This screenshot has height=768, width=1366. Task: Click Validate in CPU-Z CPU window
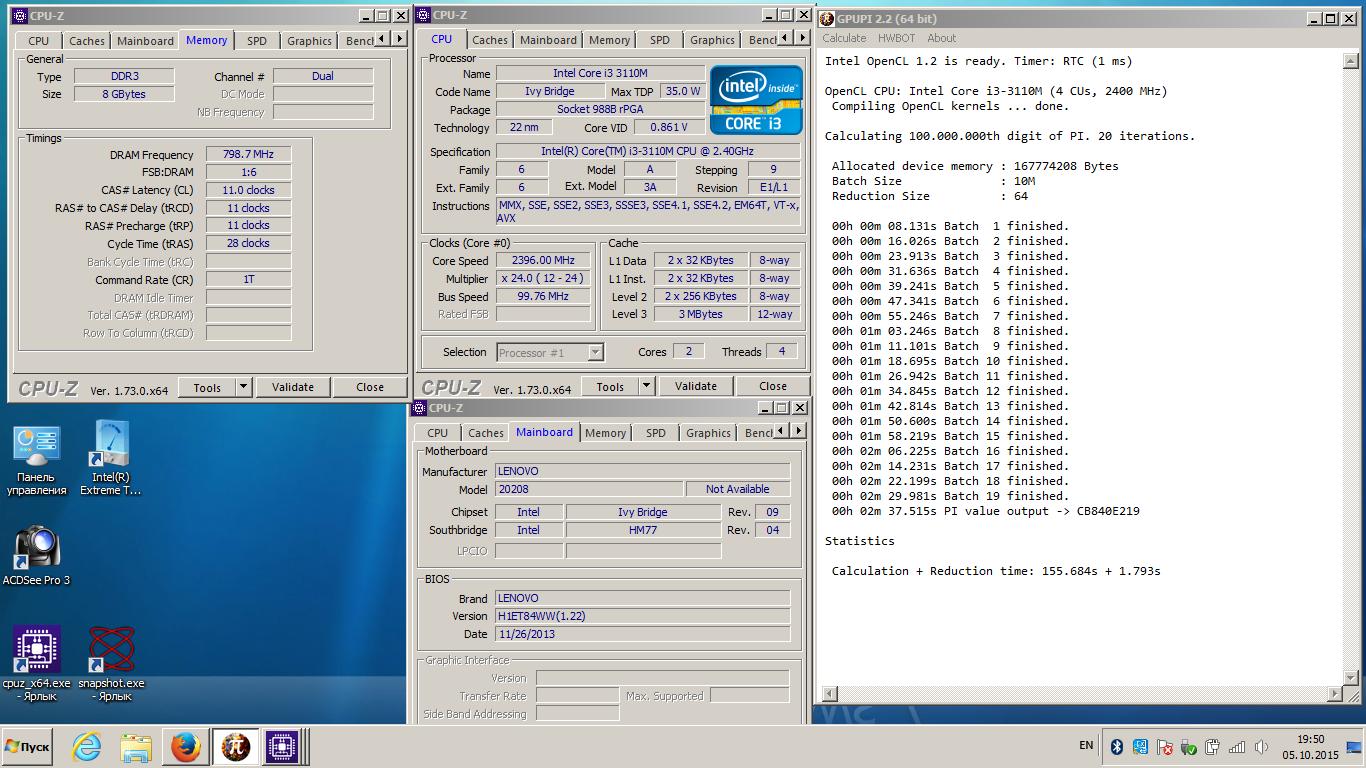695,386
